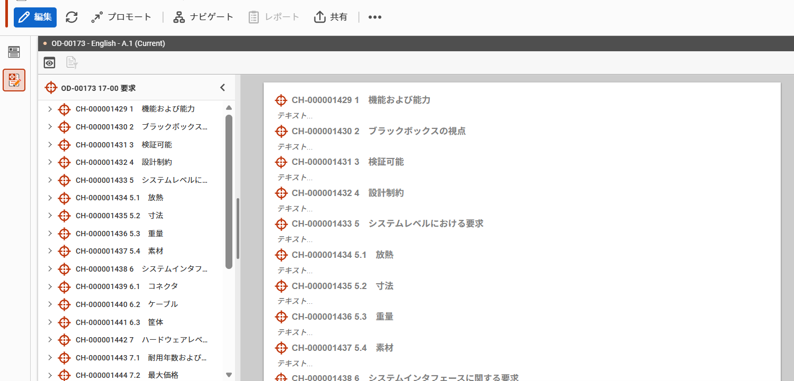Click the target icon of tree row コネクタ
The height and width of the screenshot is (381, 794).
click(64, 287)
